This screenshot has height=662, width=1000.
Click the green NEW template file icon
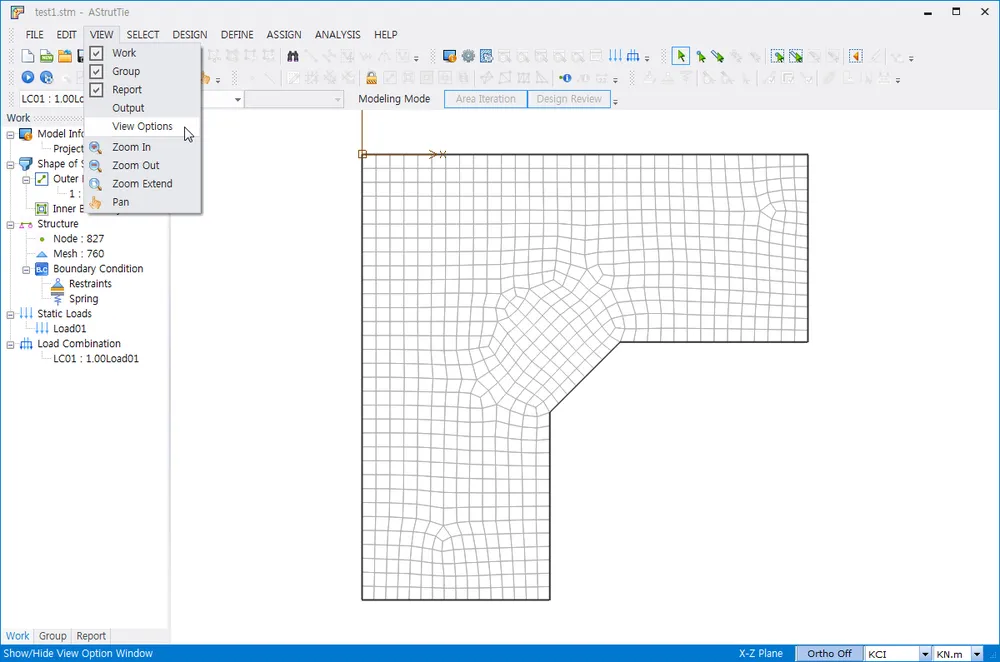coord(47,56)
